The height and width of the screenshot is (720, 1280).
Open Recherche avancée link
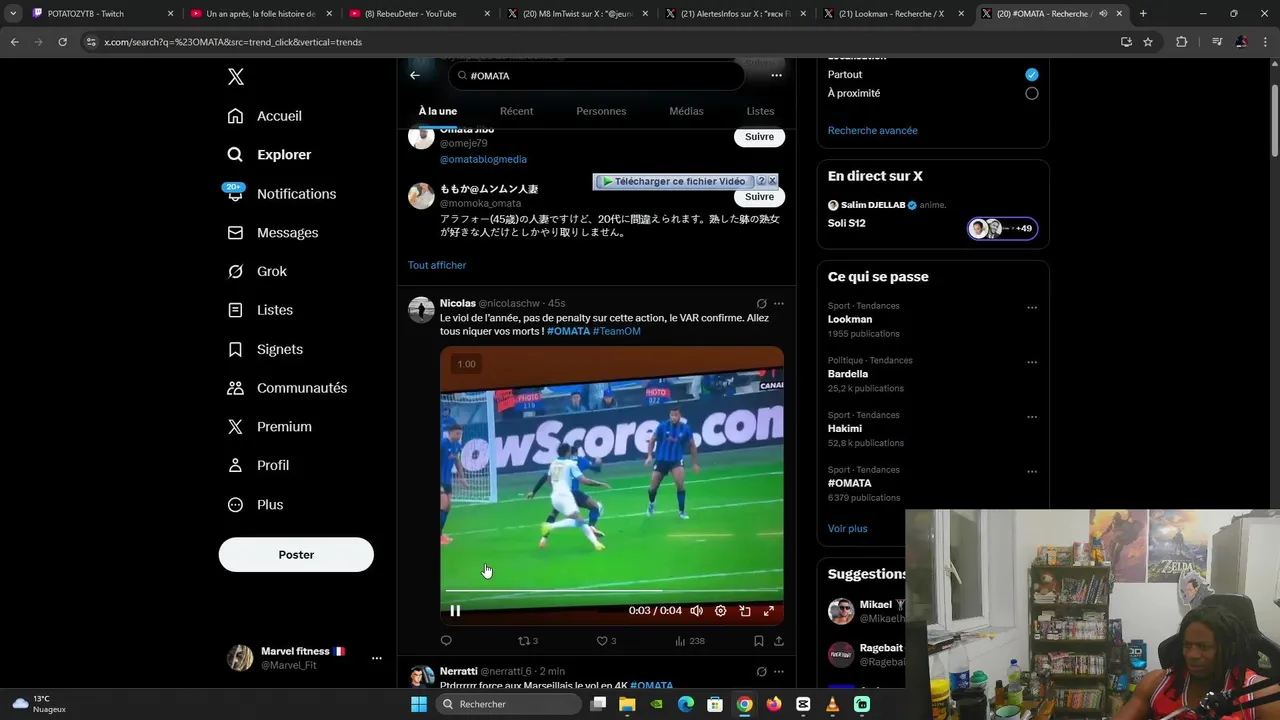872,131
